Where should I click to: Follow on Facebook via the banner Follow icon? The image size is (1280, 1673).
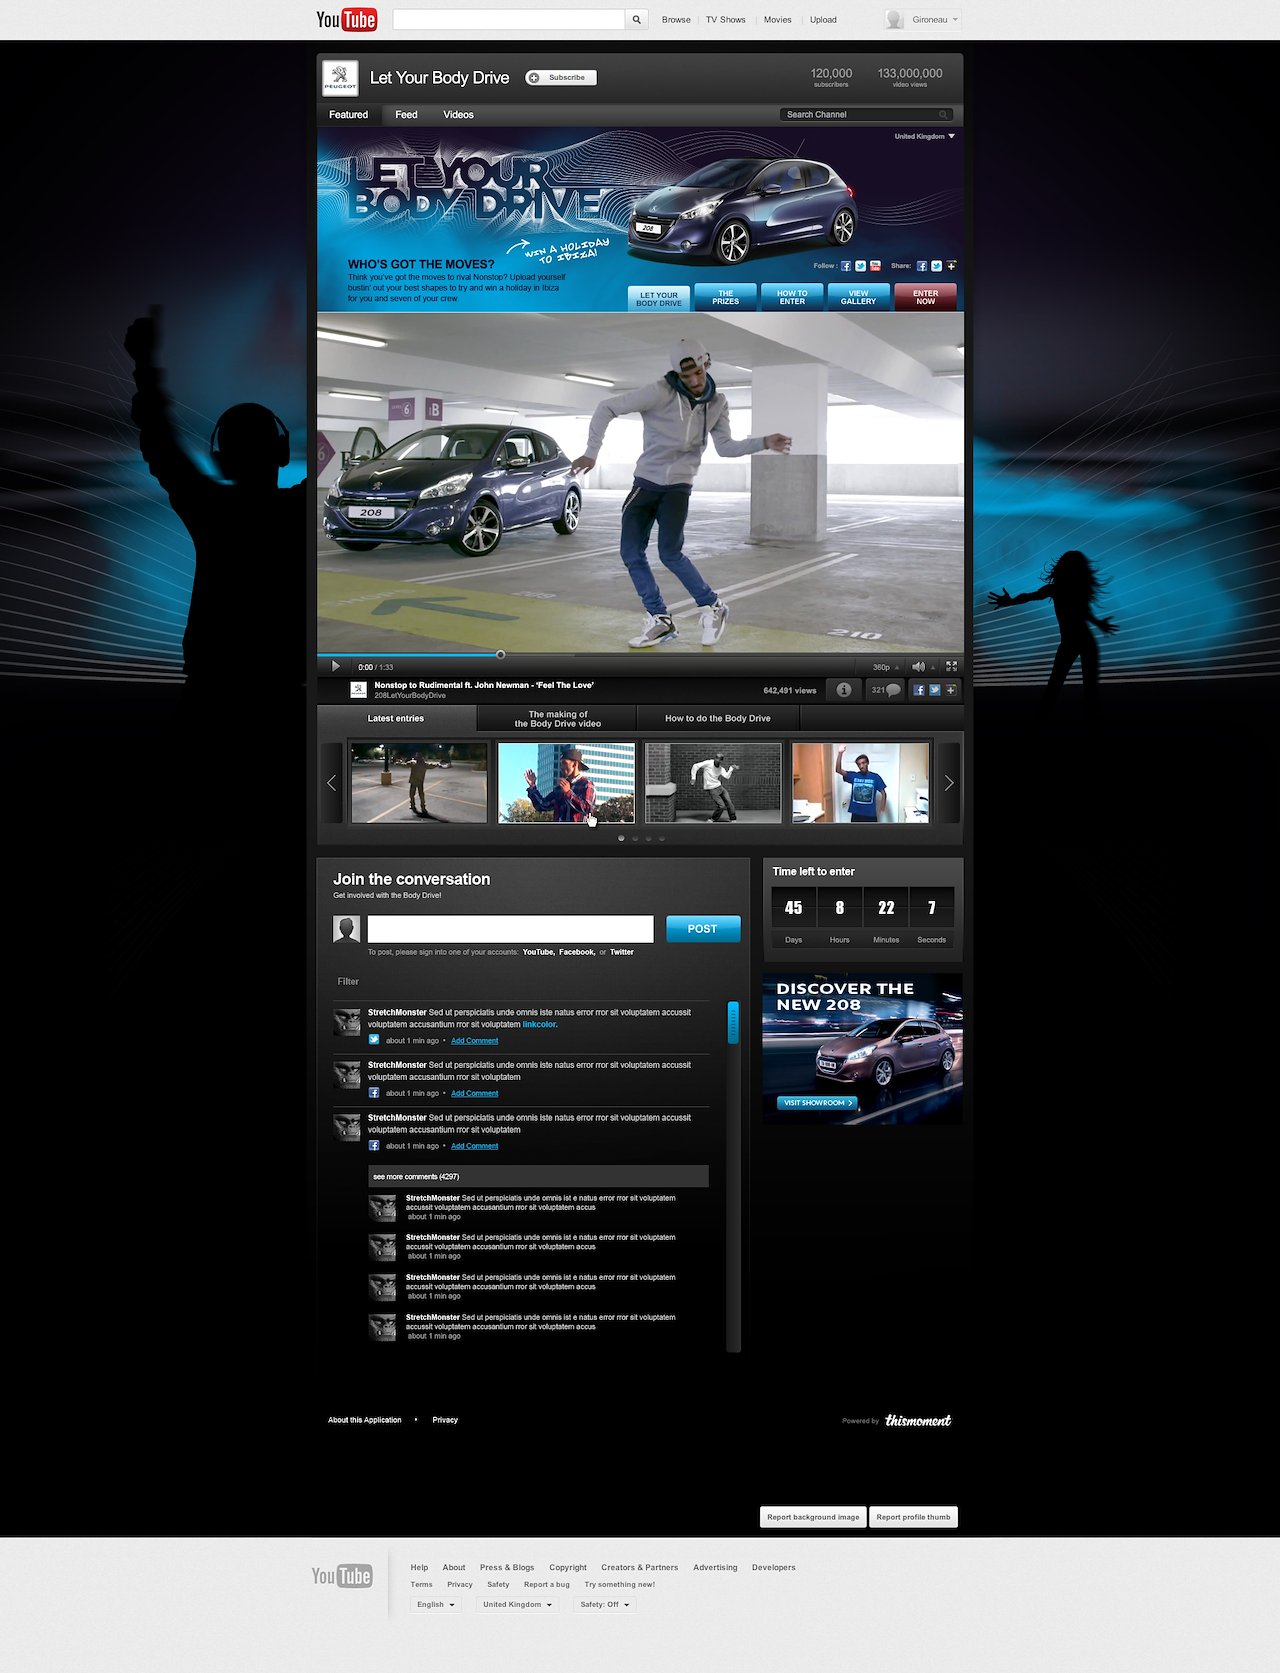(846, 266)
